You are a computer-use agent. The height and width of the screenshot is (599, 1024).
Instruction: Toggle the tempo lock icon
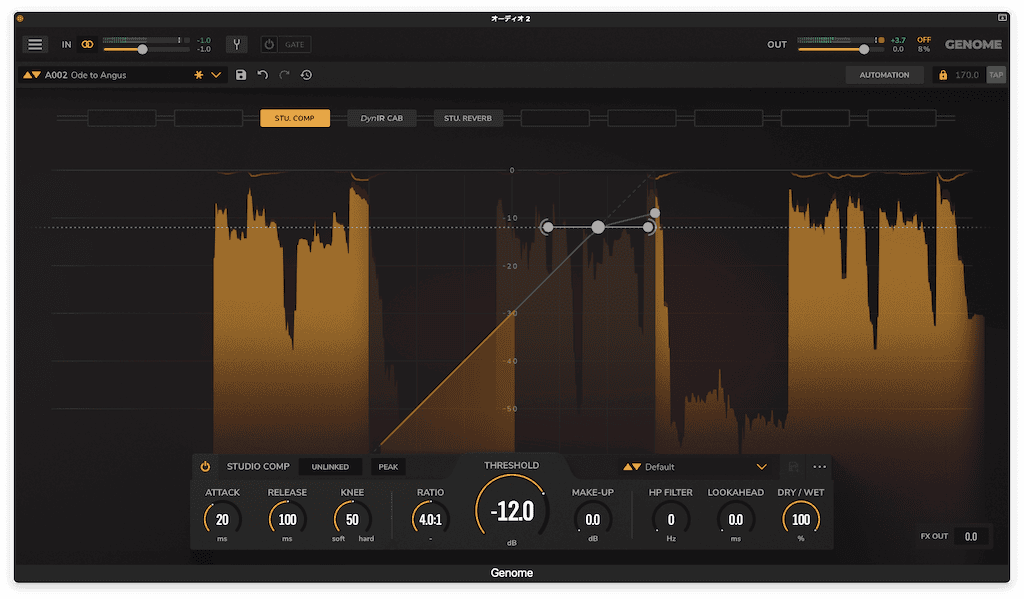(943, 75)
